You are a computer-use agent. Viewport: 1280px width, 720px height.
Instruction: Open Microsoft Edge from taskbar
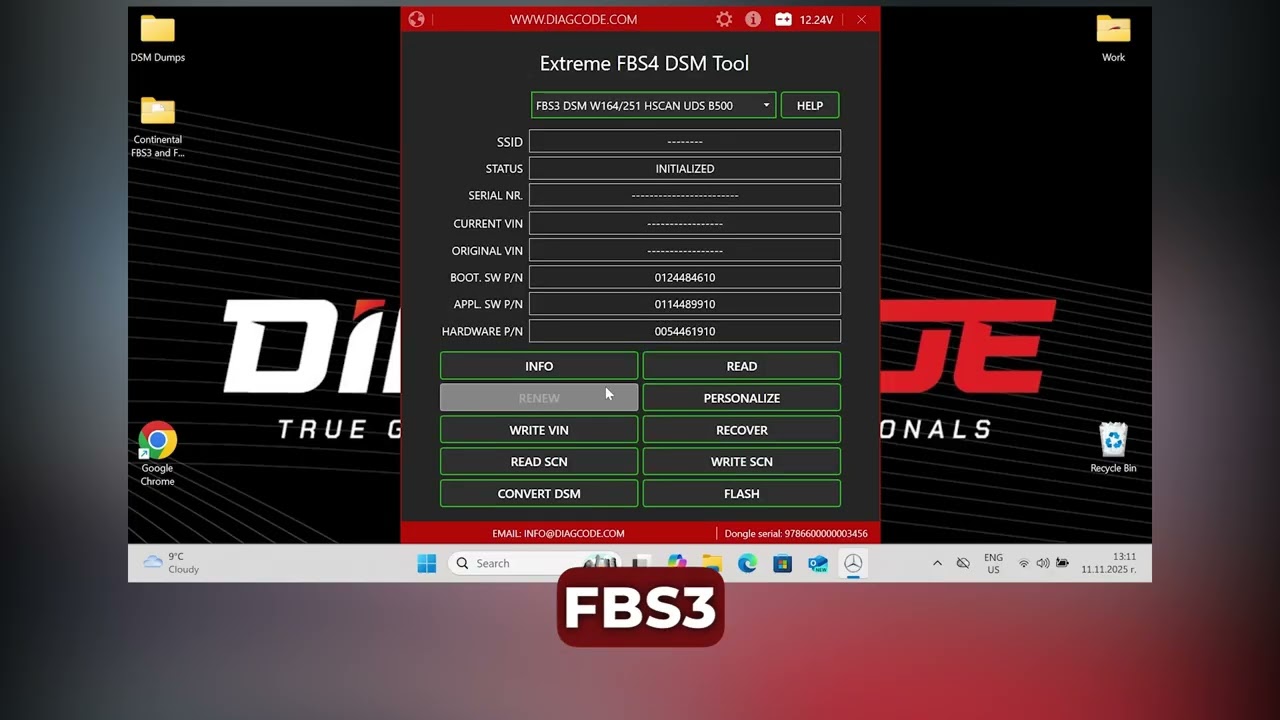747,564
